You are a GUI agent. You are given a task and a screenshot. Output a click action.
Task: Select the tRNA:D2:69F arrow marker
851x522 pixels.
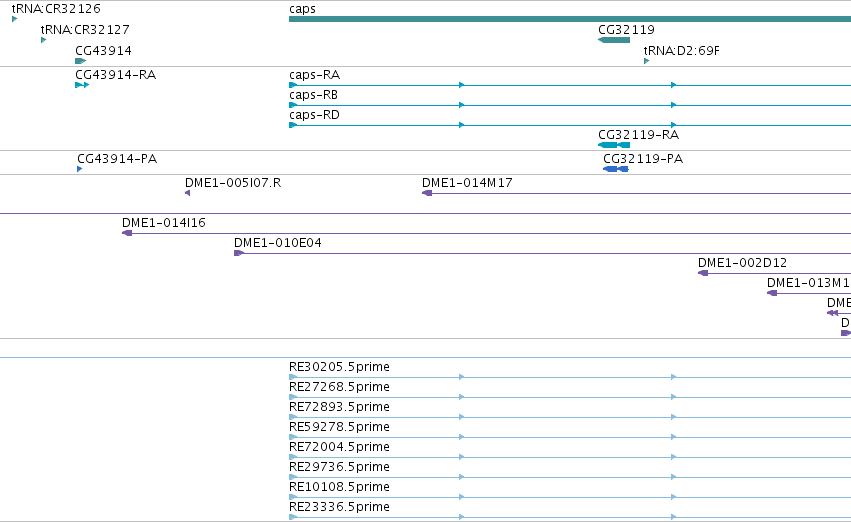pos(646,61)
